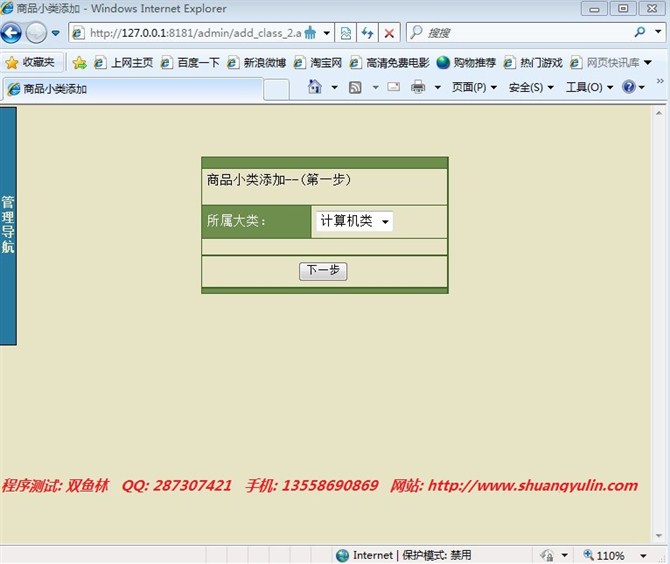Viewport: 670px width, 564px height.
Task: Click the 下一步 button
Action: click(323, 271)
